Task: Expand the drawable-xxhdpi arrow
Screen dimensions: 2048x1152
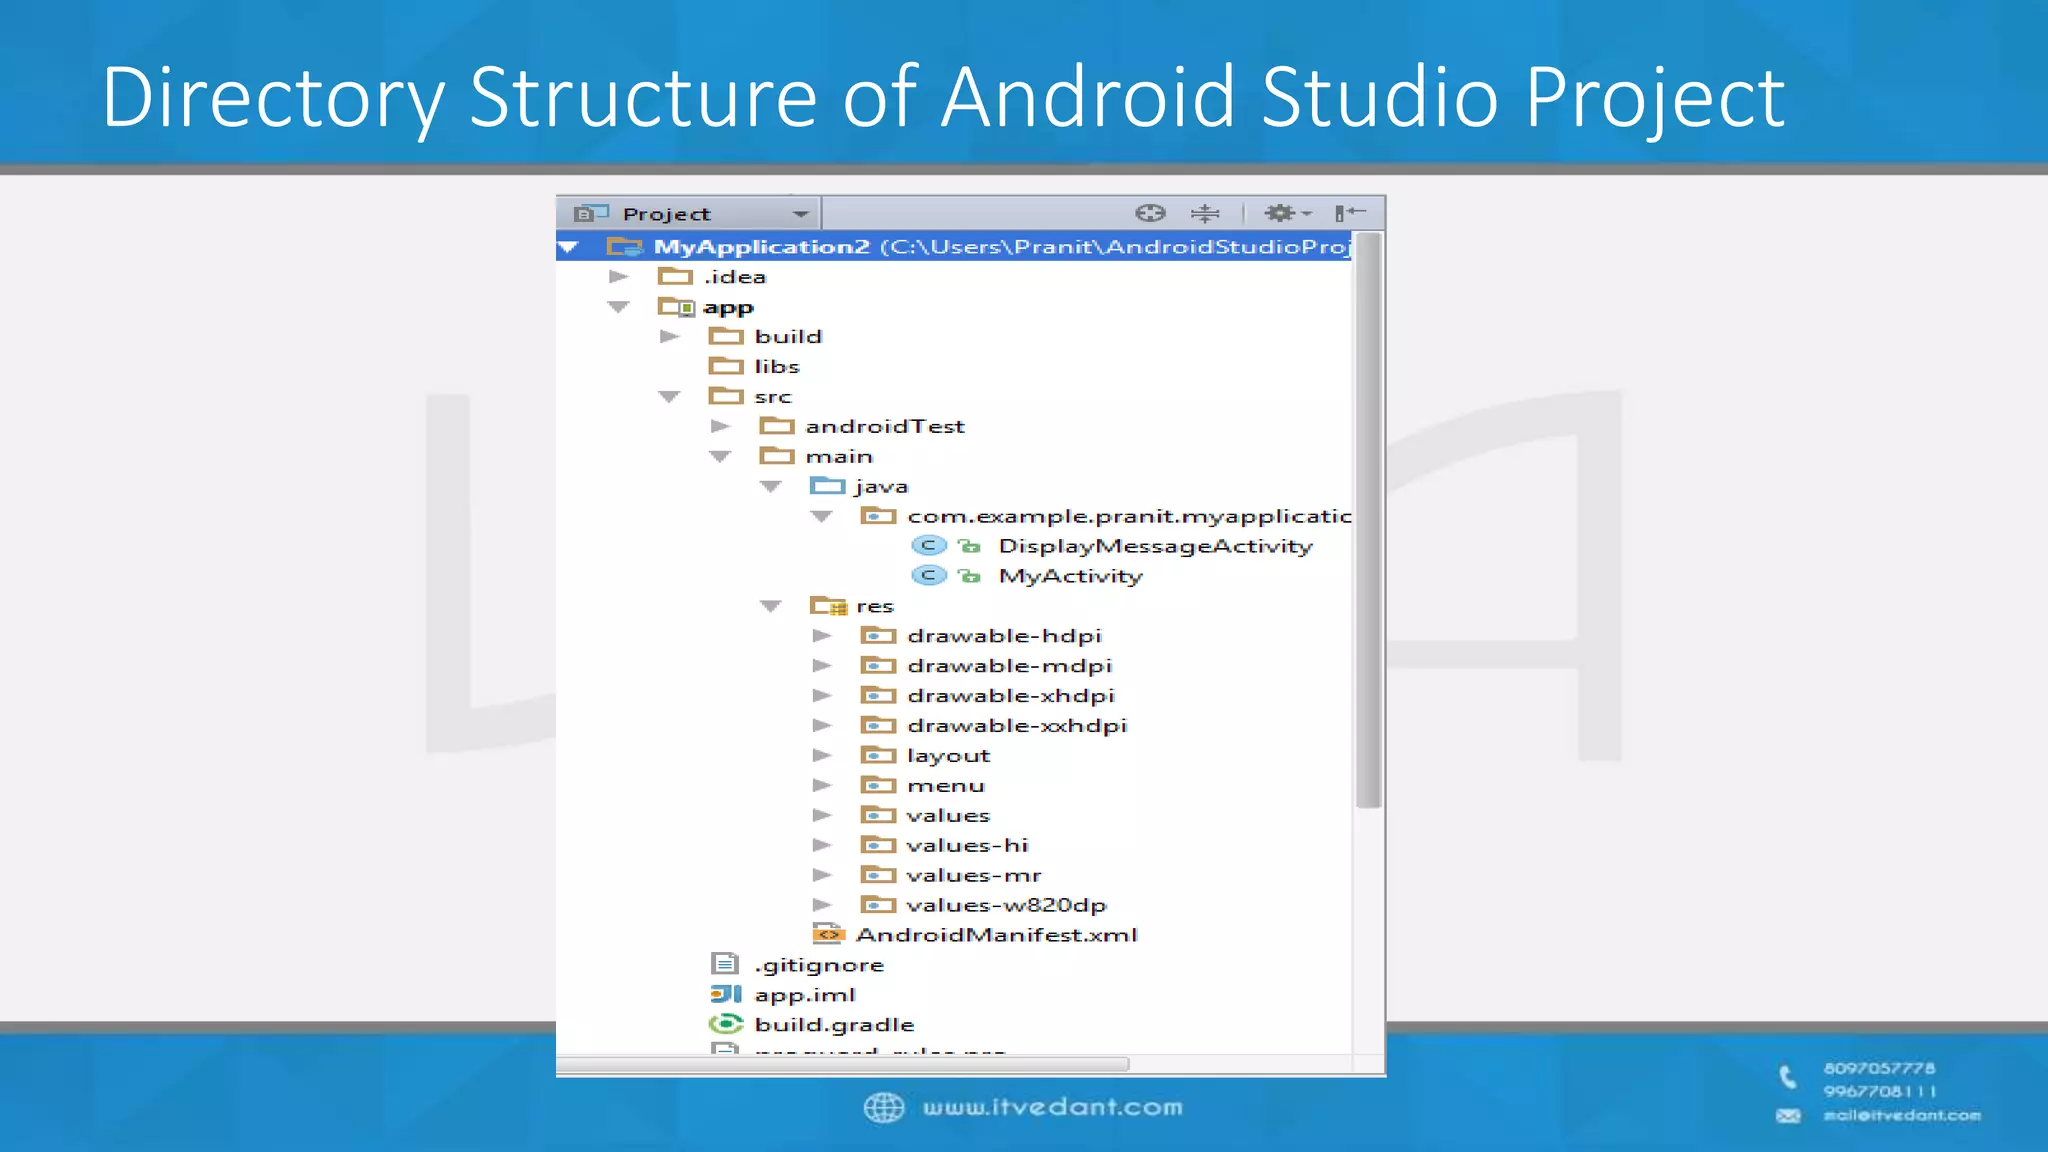Action: (822, 726)
